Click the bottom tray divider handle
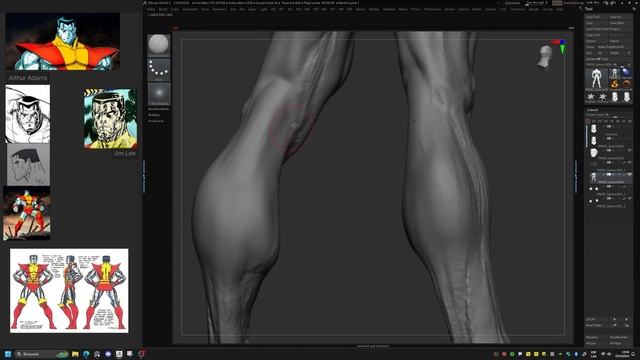 373,346
